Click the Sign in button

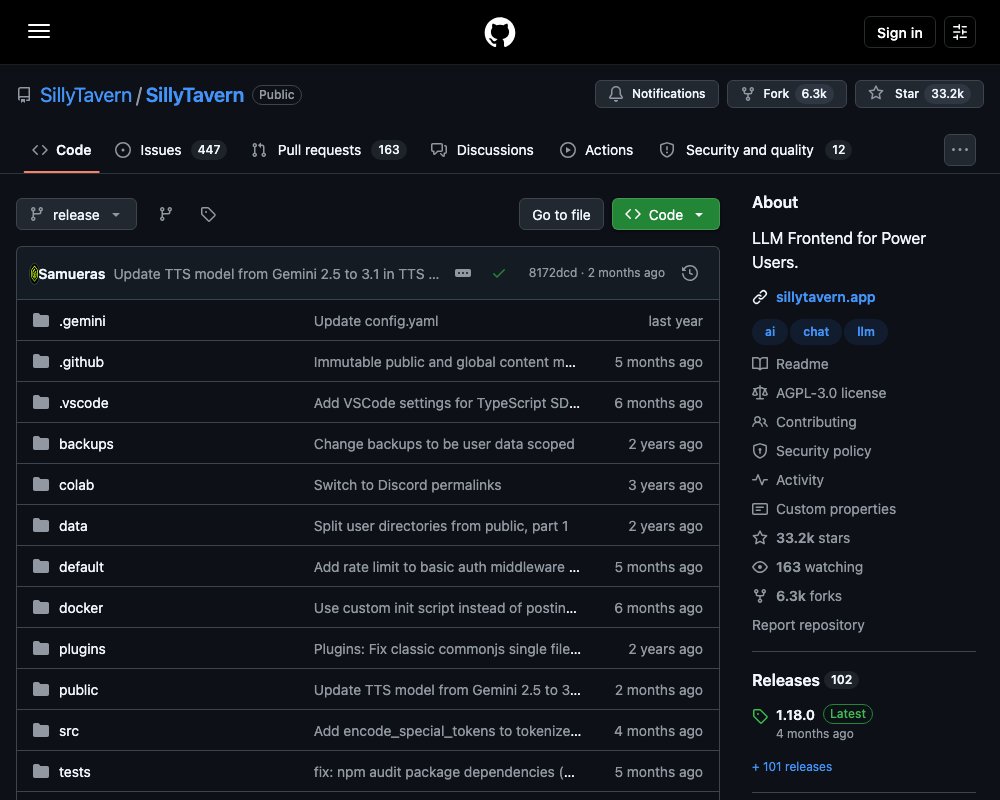[x=899, y=33]
